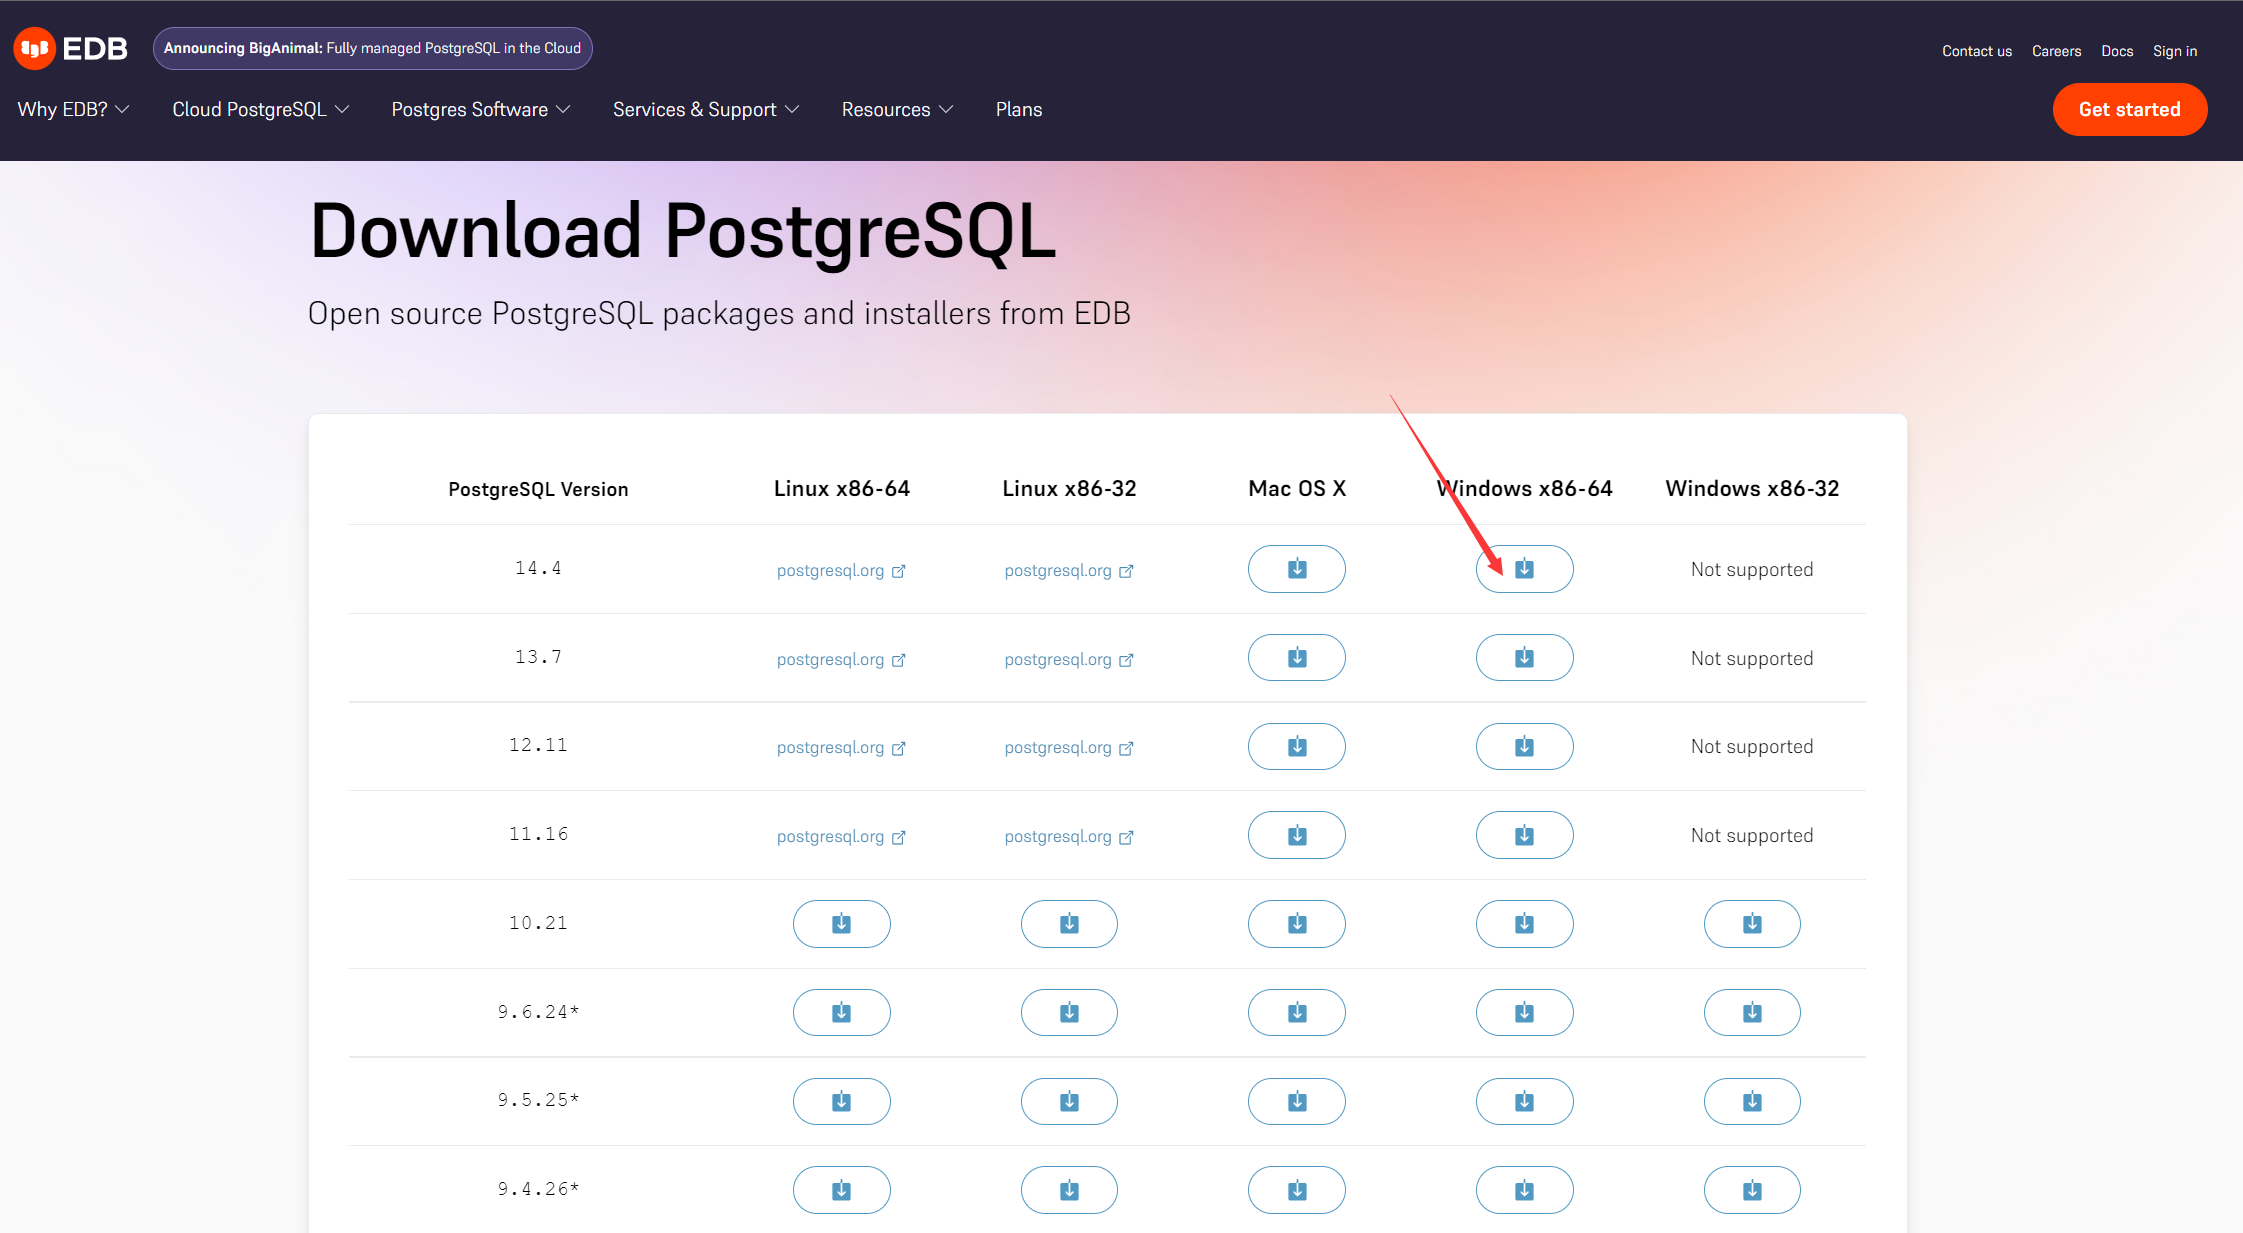
Task: Download PostgreSQL 9.5.25 for Mac OS X
Action: pos(1296,1101)
